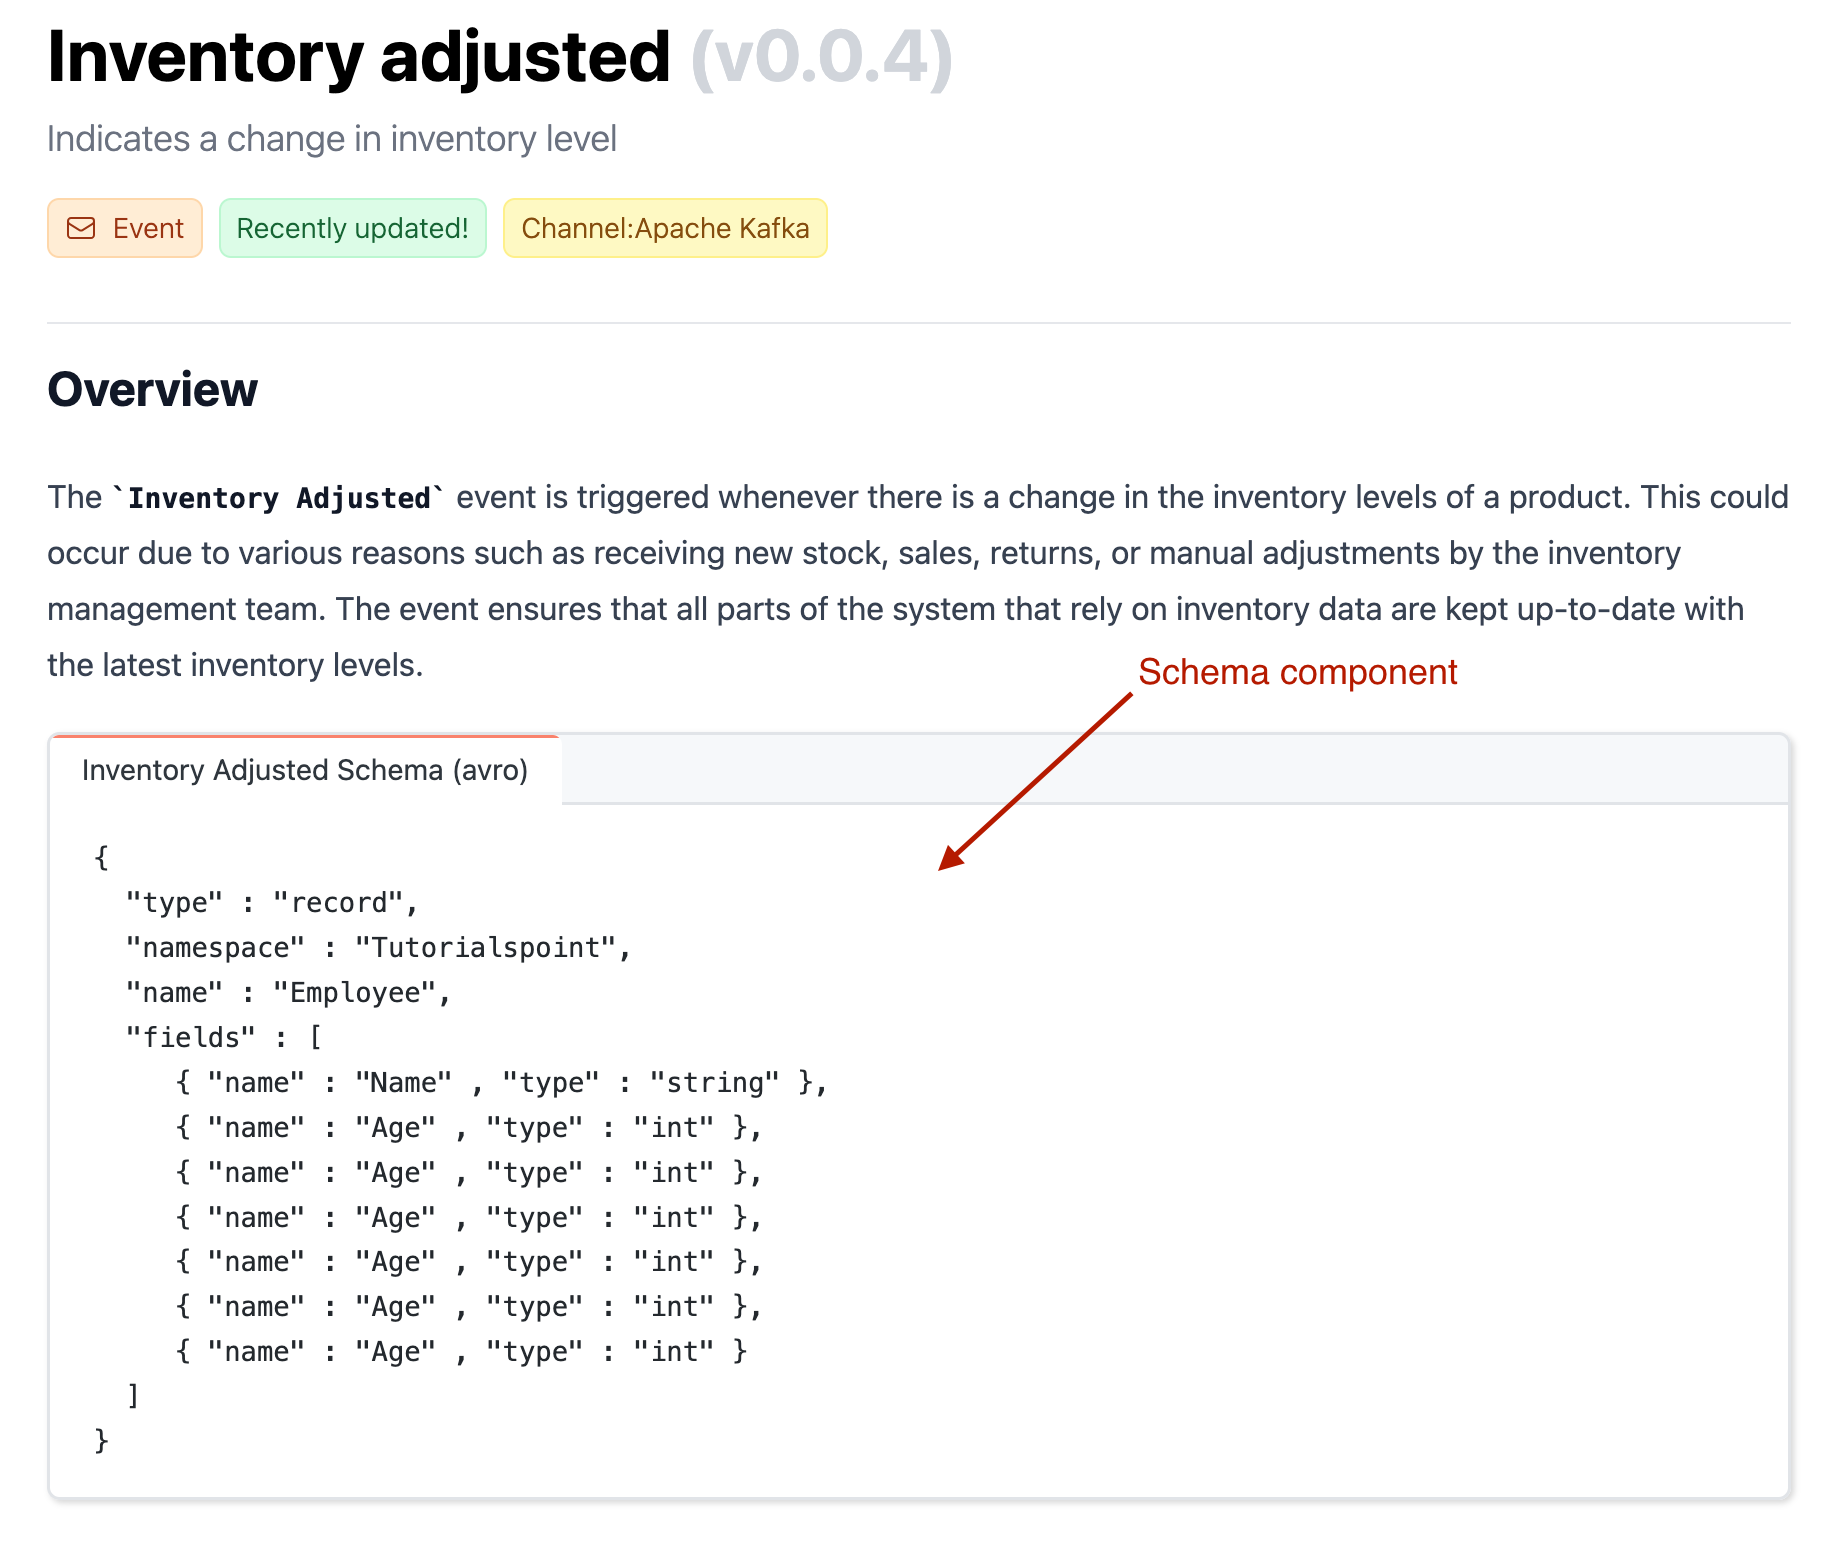Click the field line with "Name" type "string"

(x=501, y=1083)
